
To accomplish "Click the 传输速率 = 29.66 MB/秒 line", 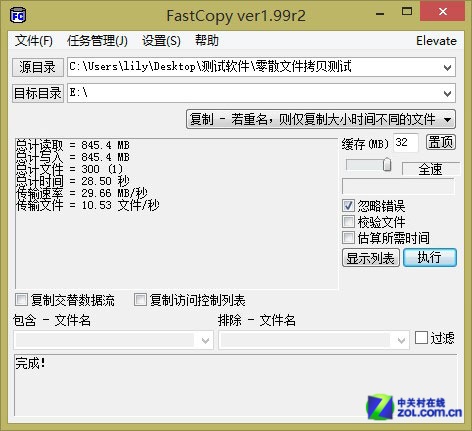I will pyautogui.click(x=82, y=193).
